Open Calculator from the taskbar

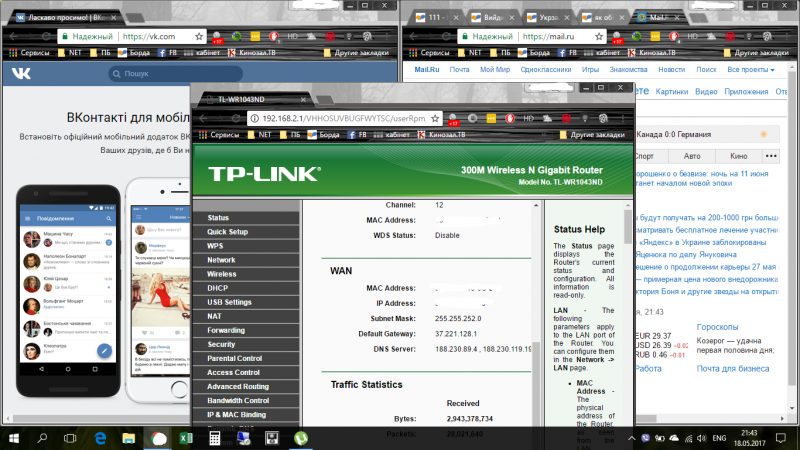pos(214,438)
